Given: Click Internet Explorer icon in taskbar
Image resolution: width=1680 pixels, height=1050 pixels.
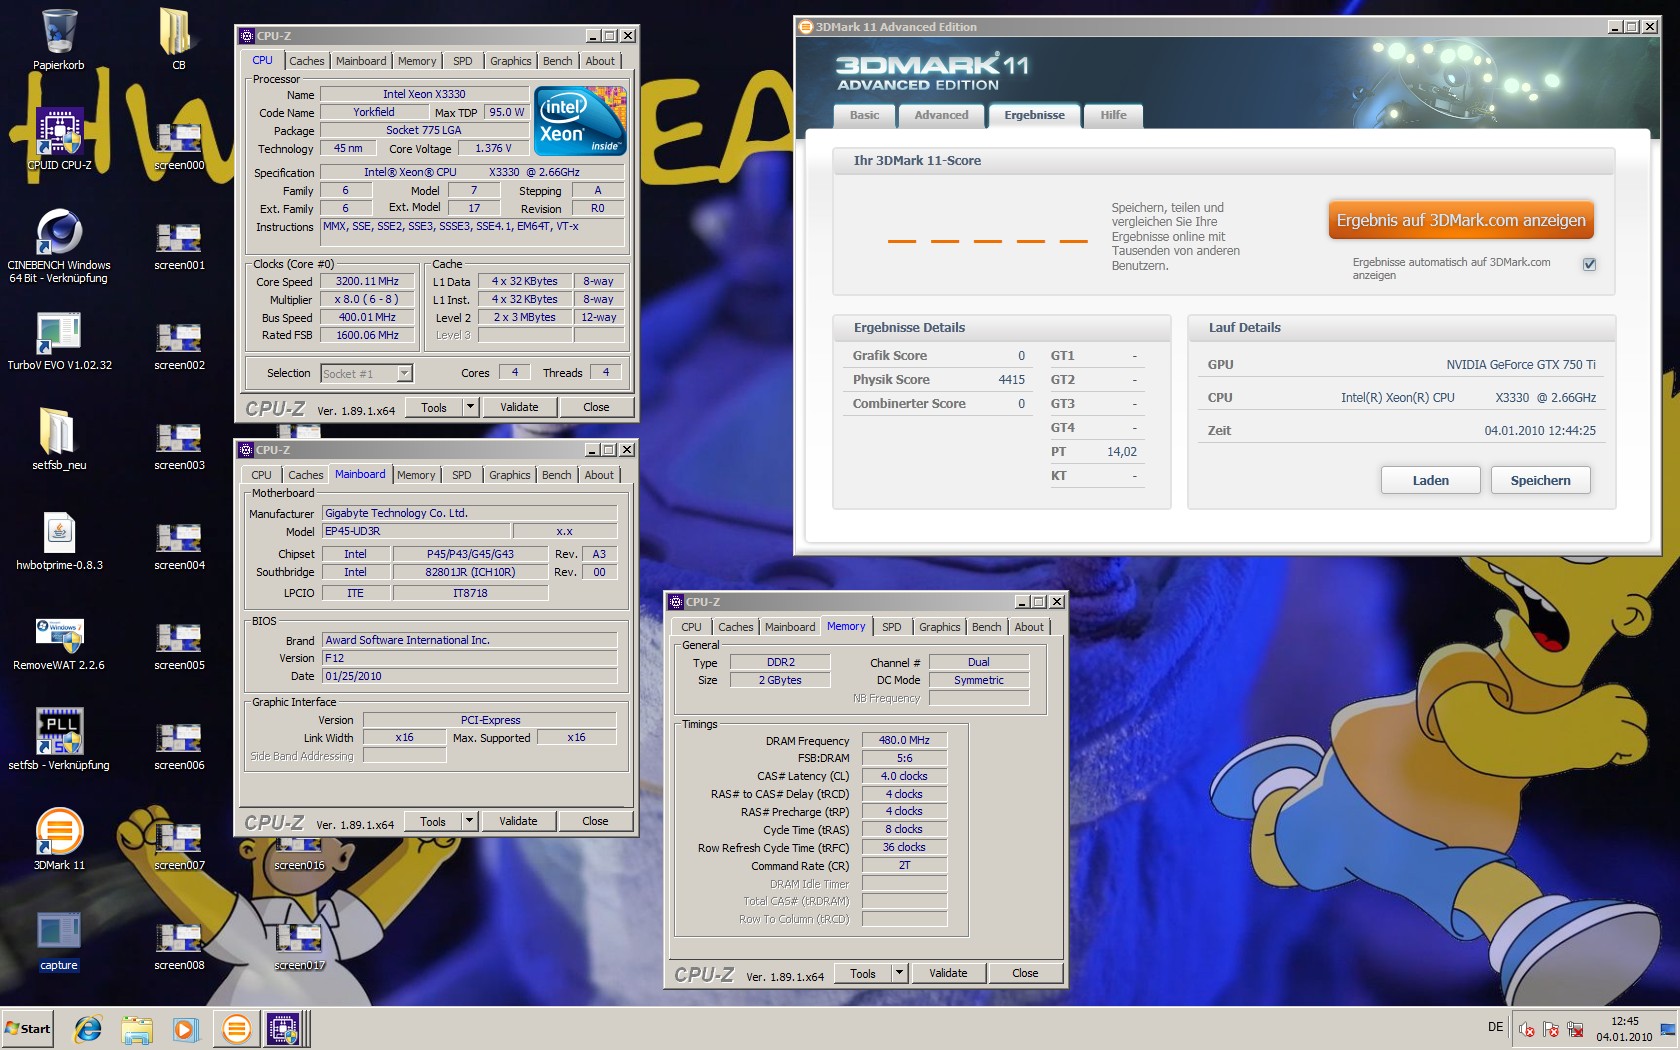Looking at the screenshot, I should coord(88,1029).
